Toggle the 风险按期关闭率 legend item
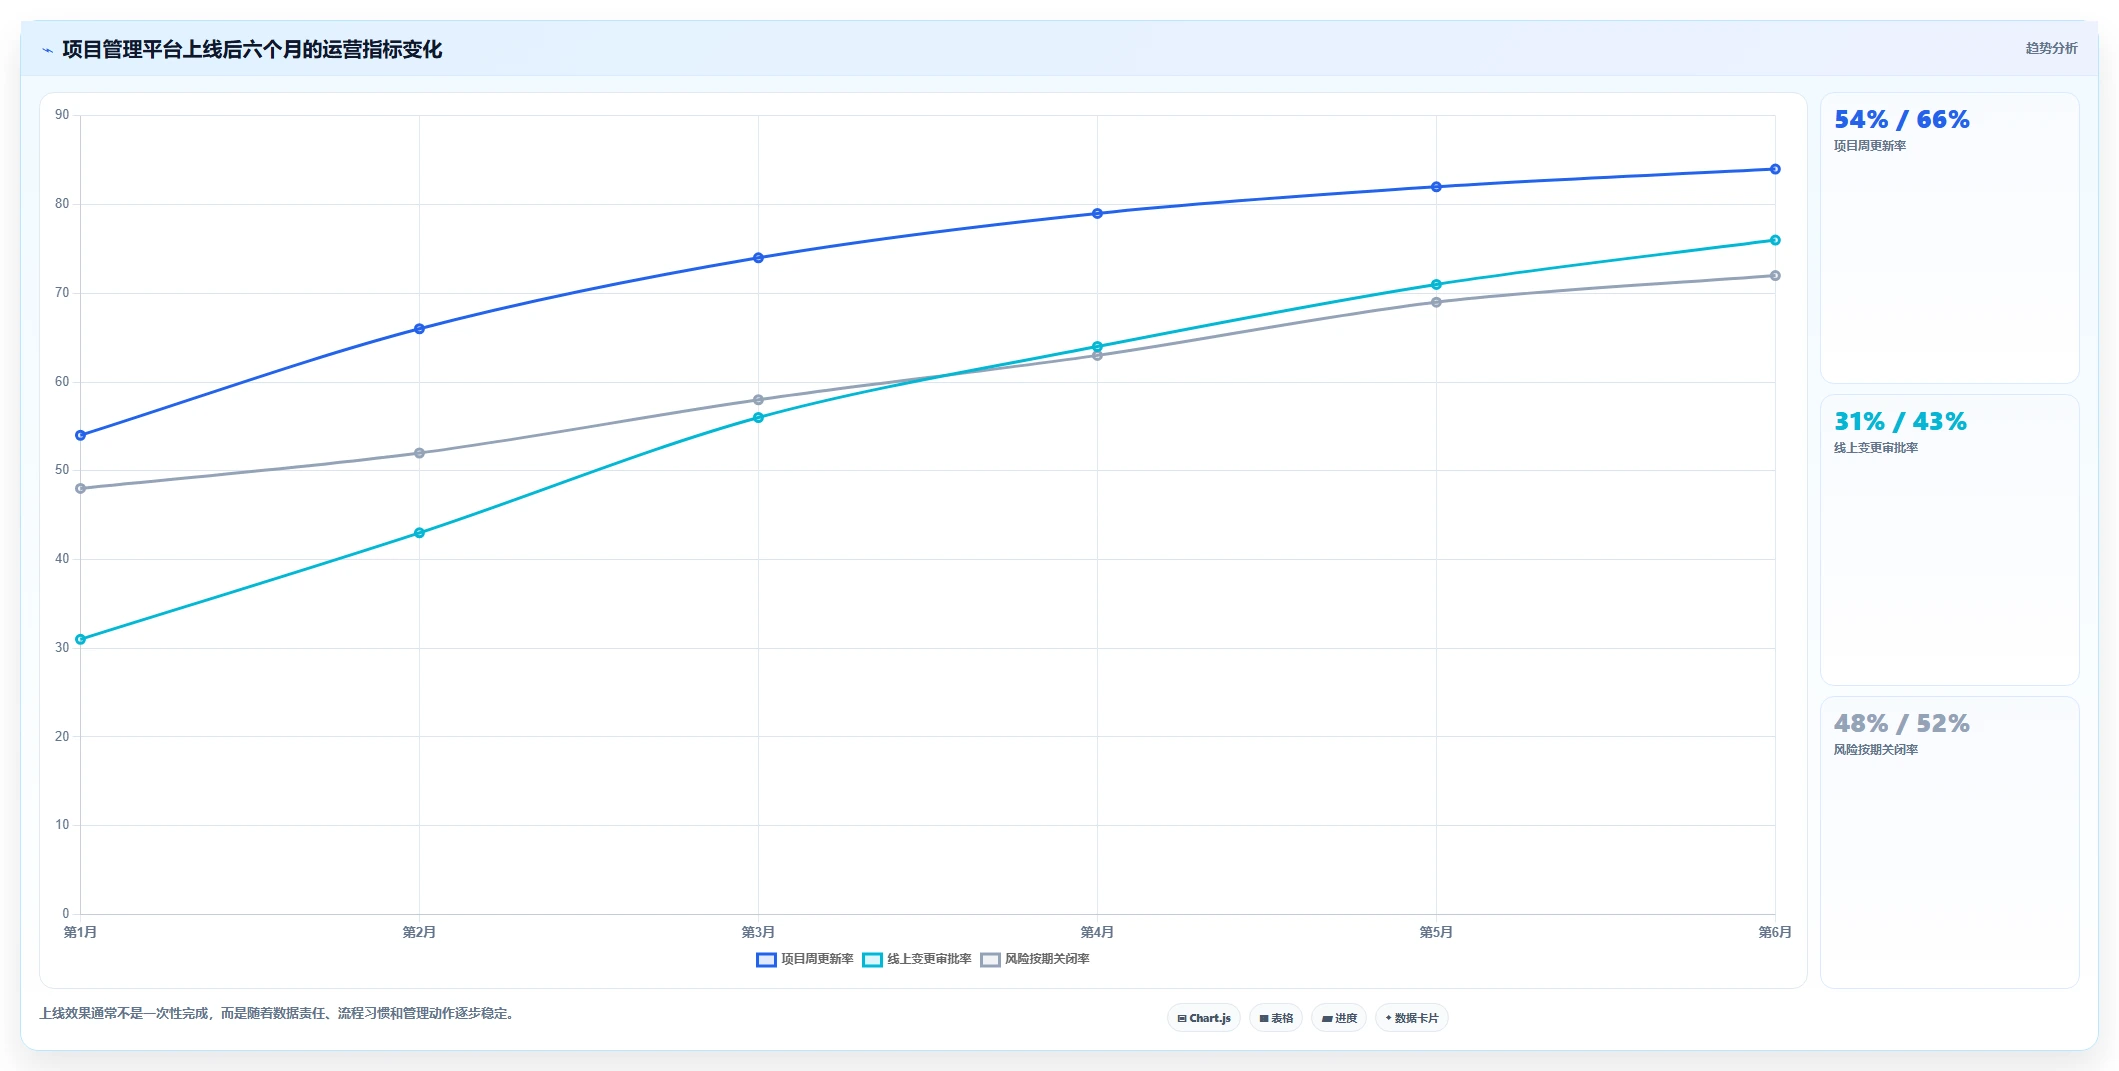 [1035, 959]
